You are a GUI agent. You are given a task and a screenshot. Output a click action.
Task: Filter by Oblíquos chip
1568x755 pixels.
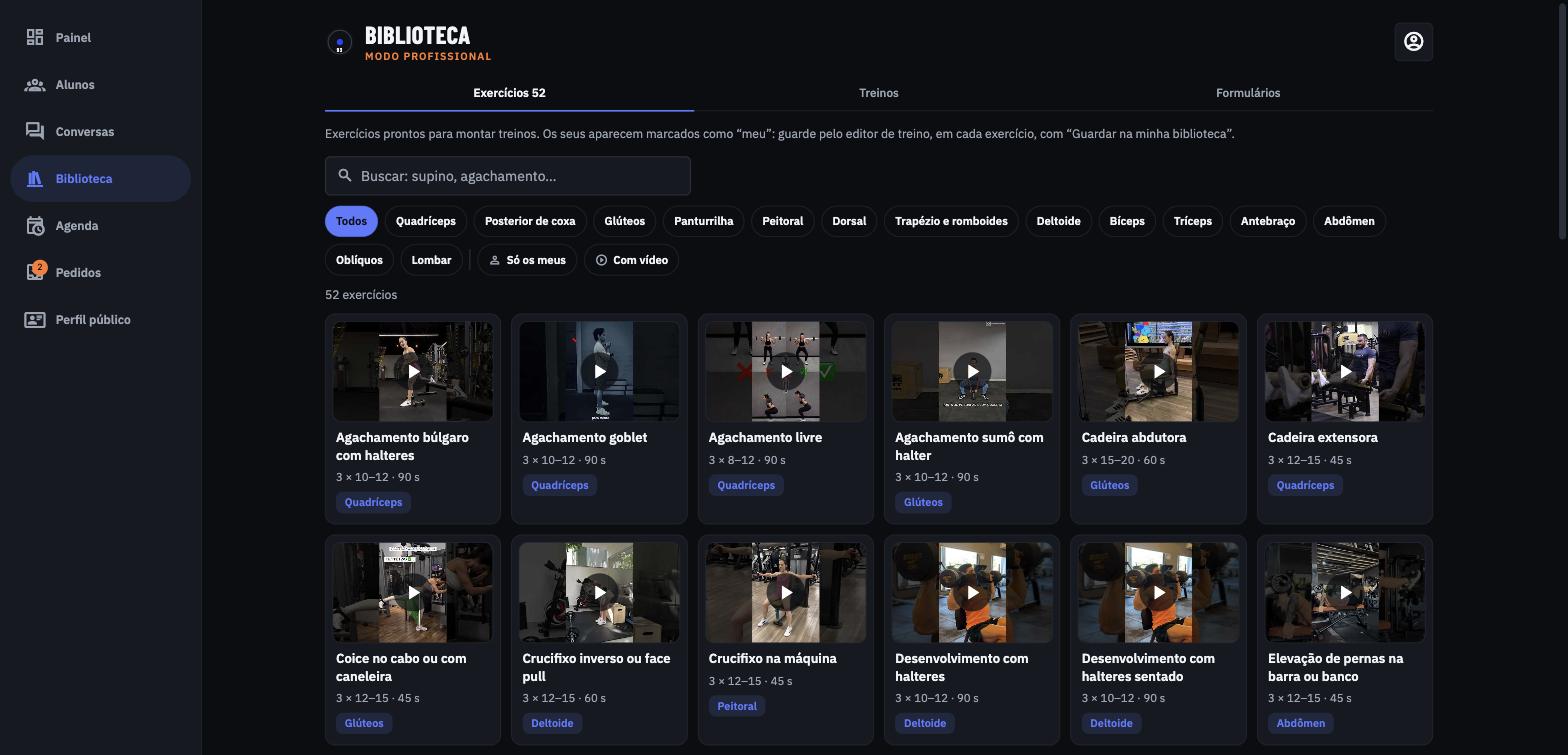359,260
